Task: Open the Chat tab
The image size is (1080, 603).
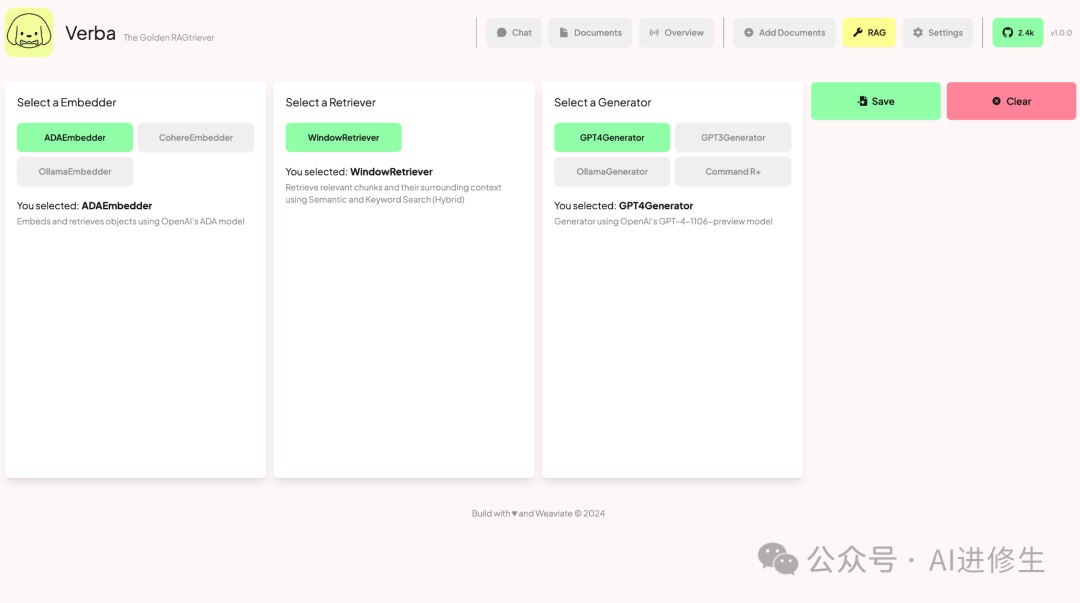Action: pyautogui.click(x=514, y=32)
